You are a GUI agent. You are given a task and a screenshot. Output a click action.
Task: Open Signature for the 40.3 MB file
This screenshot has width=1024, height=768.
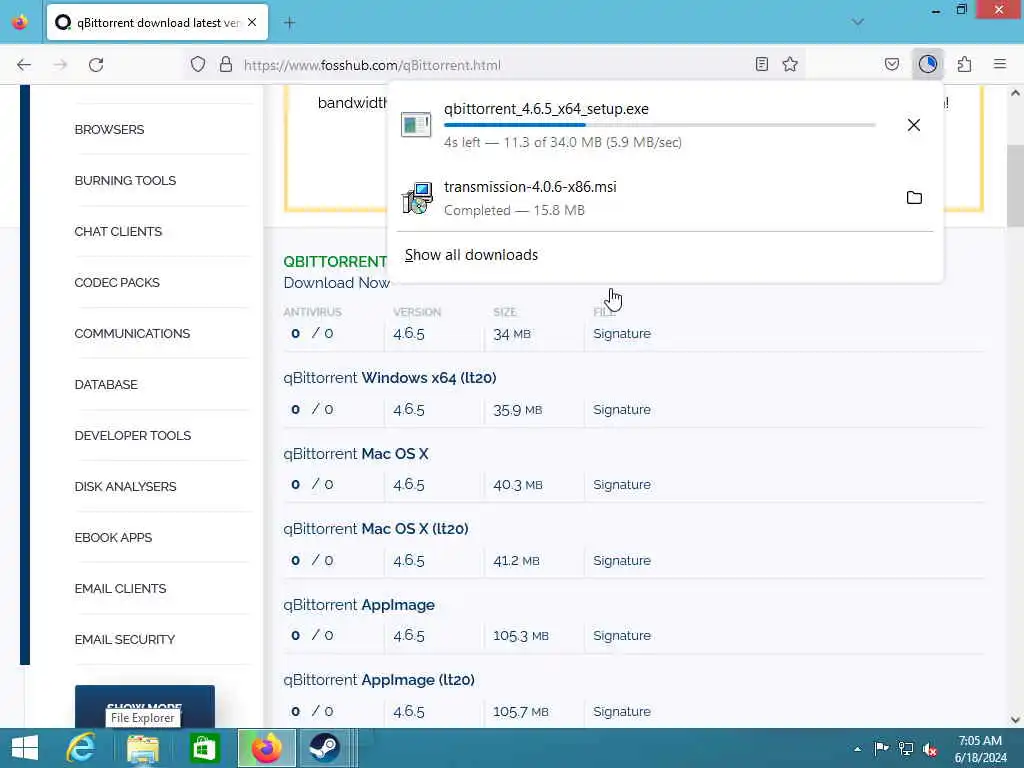[x=622, y=485]
